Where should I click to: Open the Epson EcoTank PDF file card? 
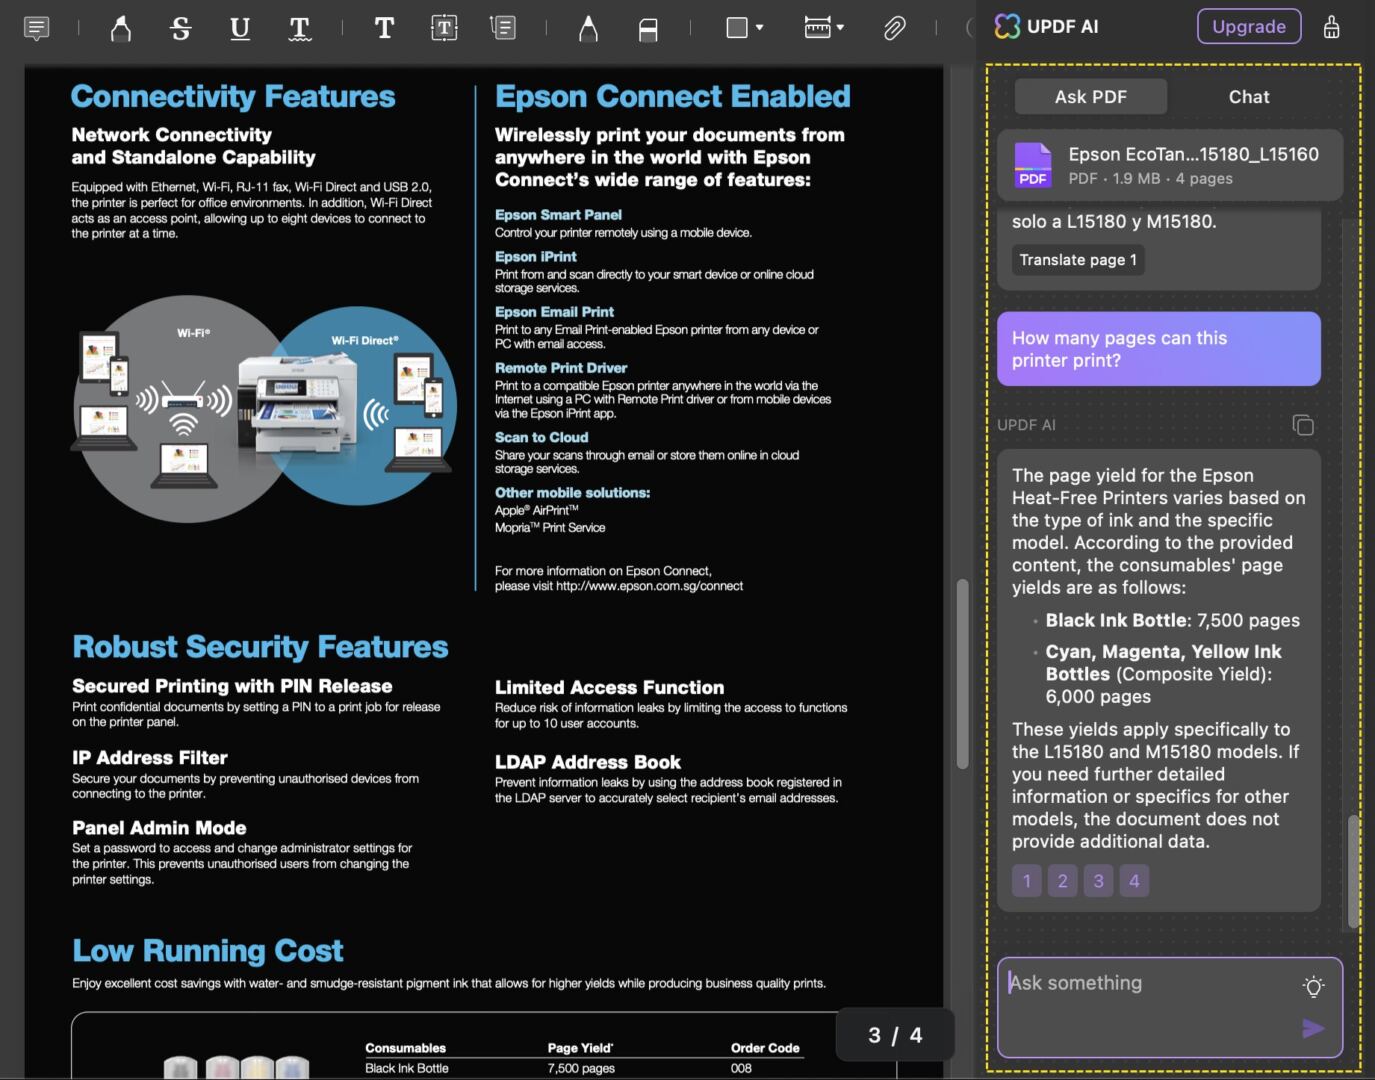pos(1170,165)
